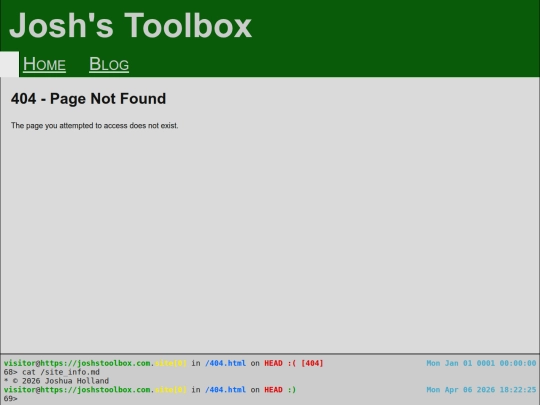The width and height of the screenshot is (540, 405).
Task: Open the Blog navigation link
Action: [109, 64]
